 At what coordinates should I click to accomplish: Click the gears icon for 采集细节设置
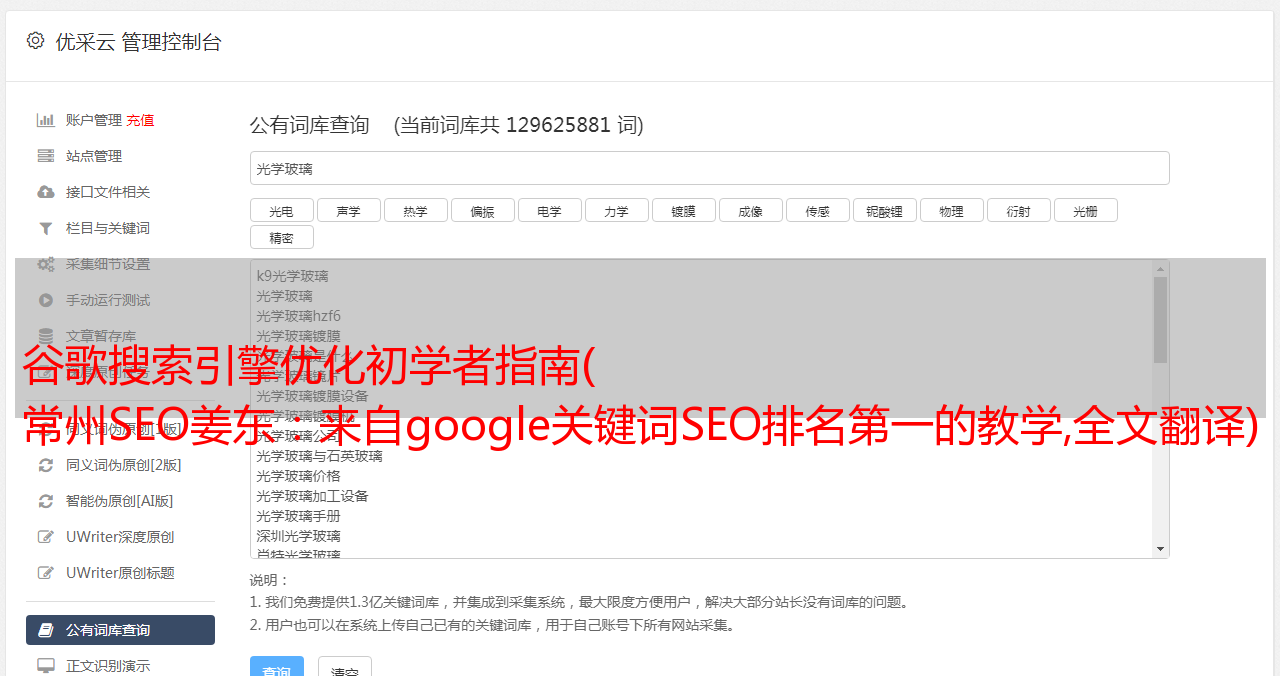tap(46, 264)
